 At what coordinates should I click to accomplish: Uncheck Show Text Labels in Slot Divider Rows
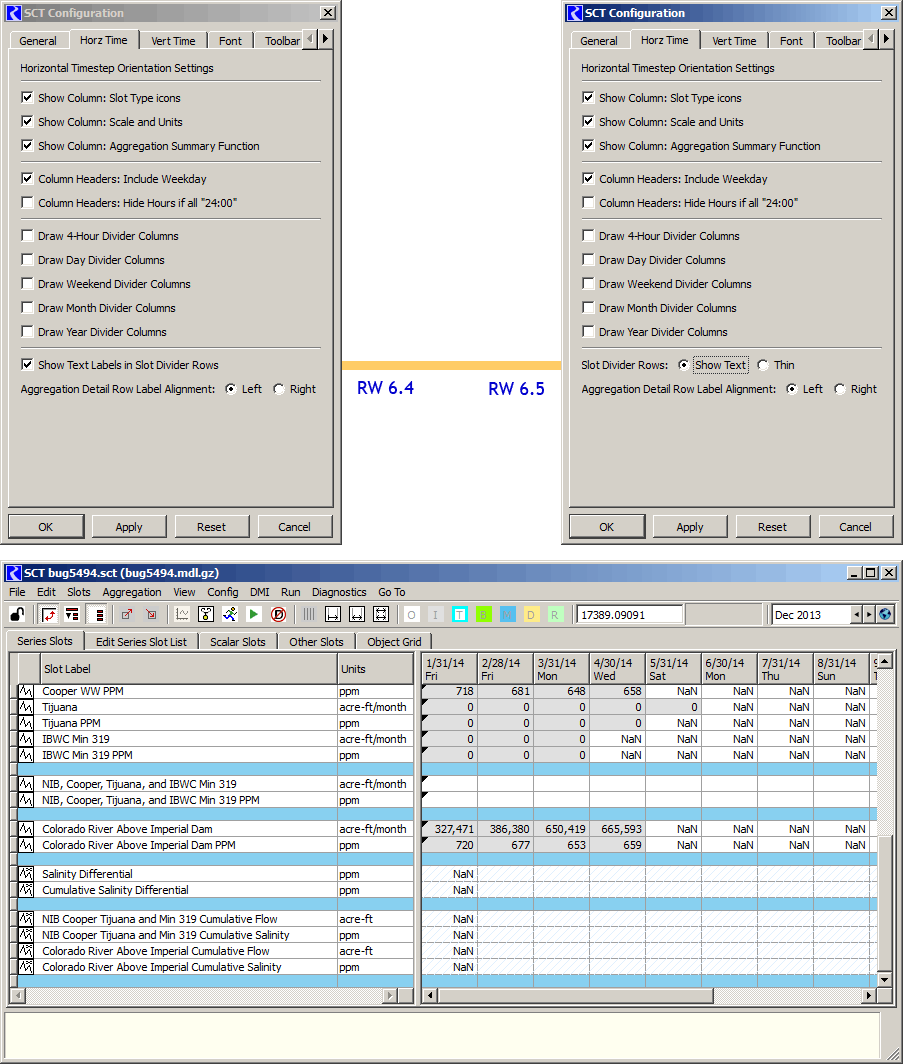coord(27,364)
